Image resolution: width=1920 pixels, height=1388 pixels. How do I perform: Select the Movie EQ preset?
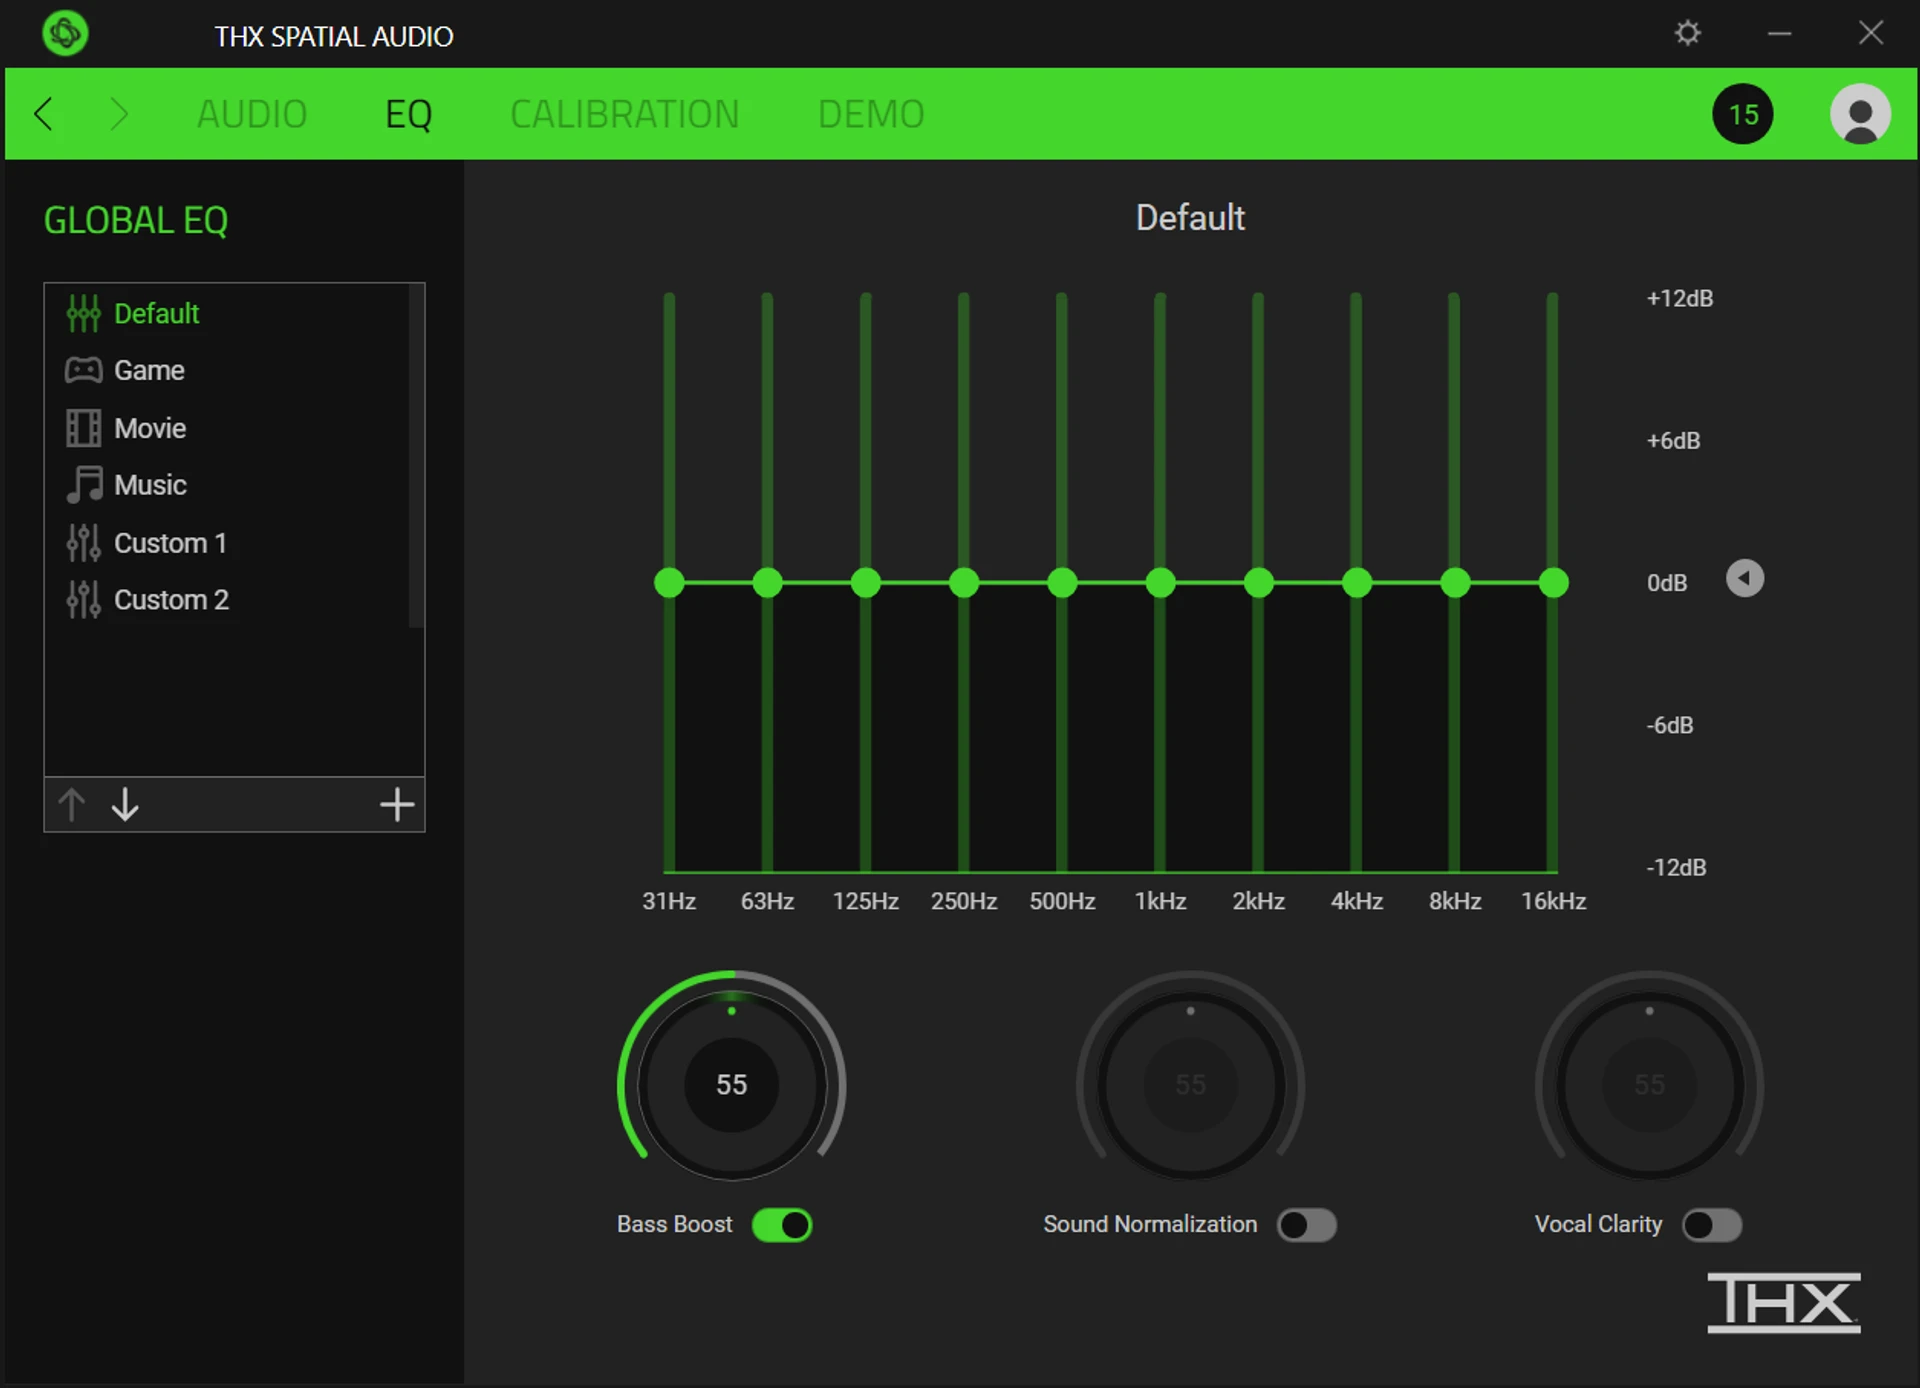tap(227, 428)
